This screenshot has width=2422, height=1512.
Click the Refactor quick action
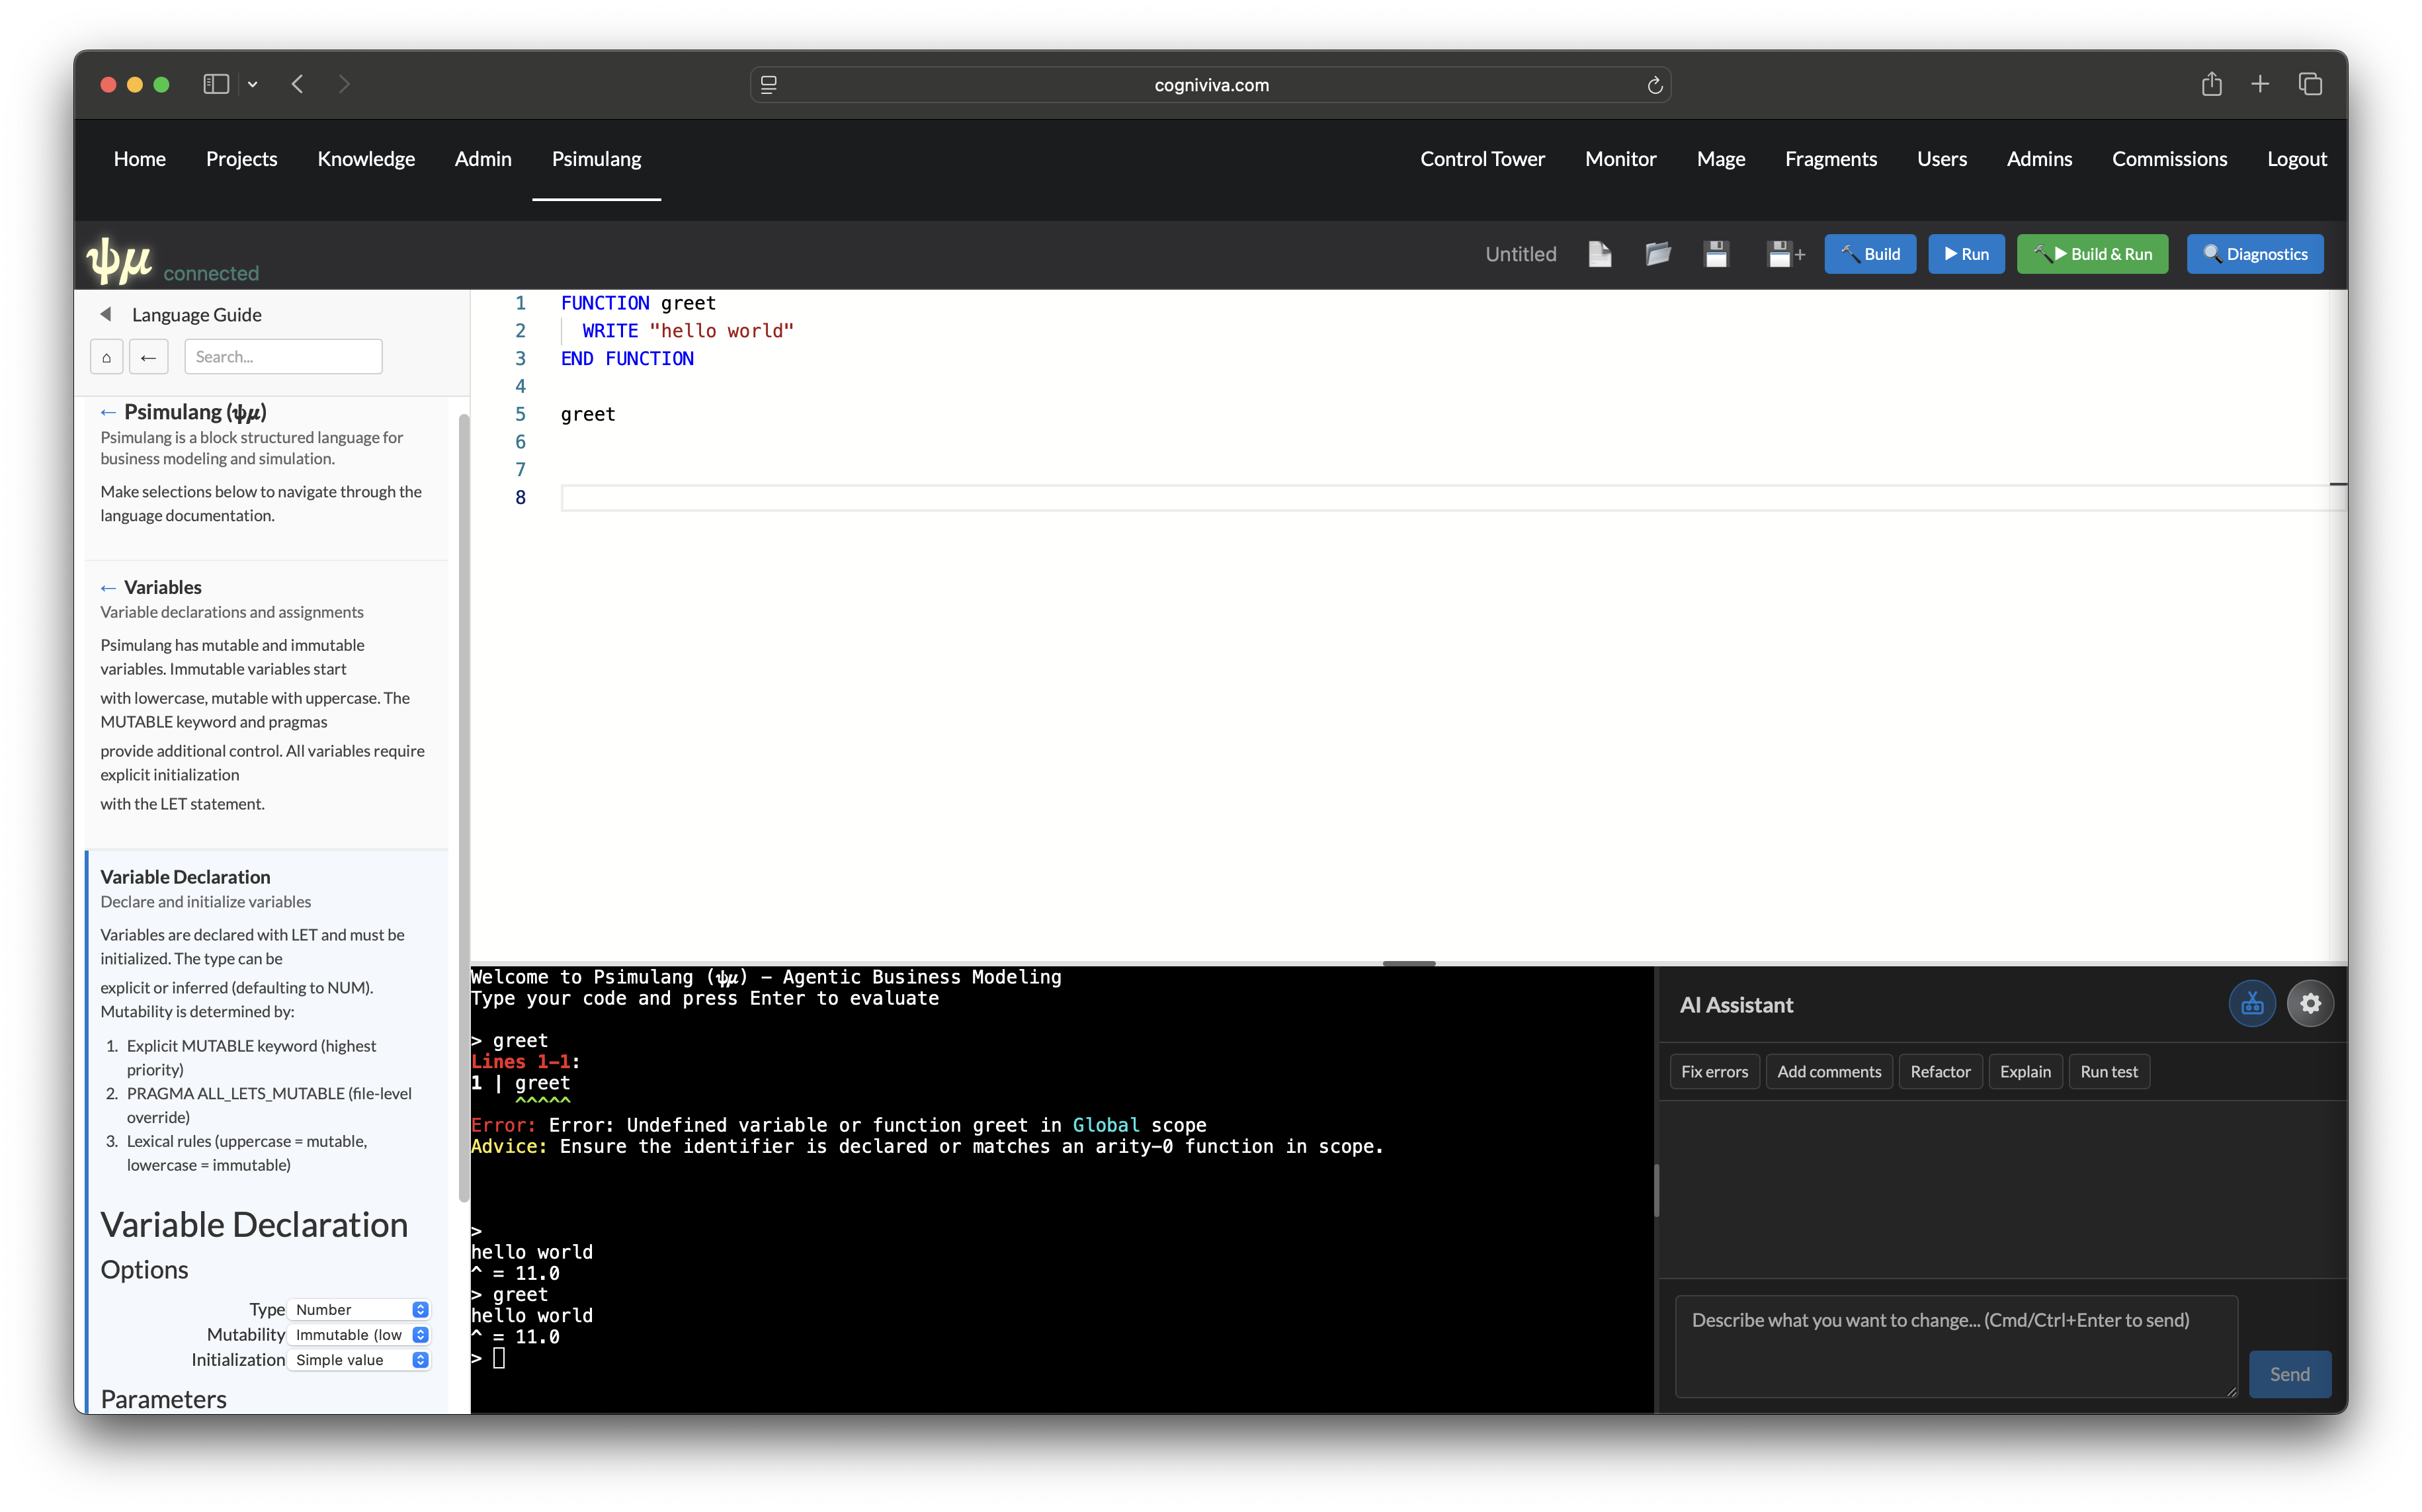click(1940, 1071)
